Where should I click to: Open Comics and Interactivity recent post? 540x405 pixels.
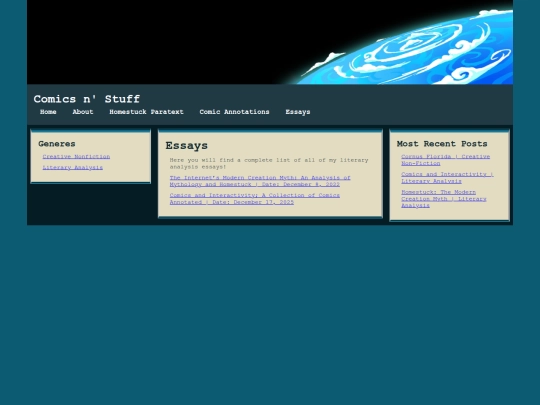447,178
